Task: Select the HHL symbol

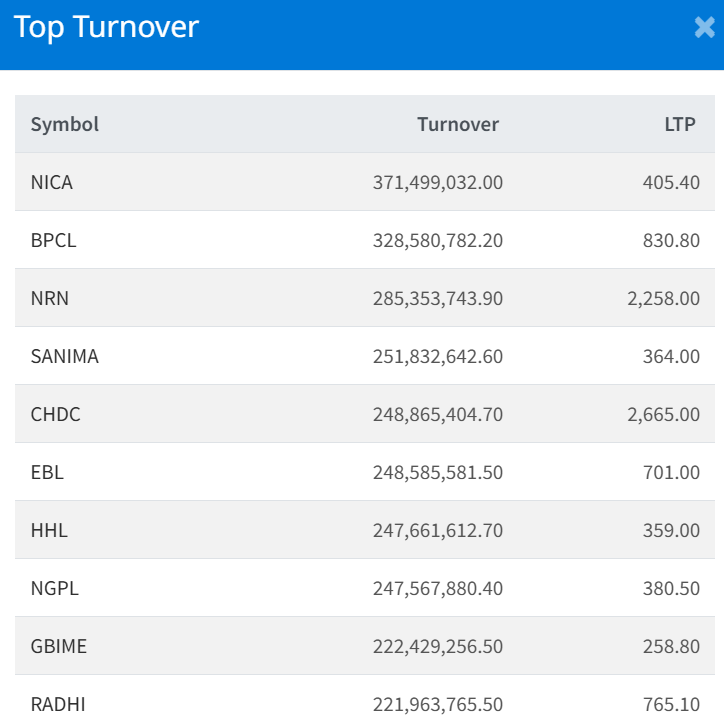Action: pos(49,530)
